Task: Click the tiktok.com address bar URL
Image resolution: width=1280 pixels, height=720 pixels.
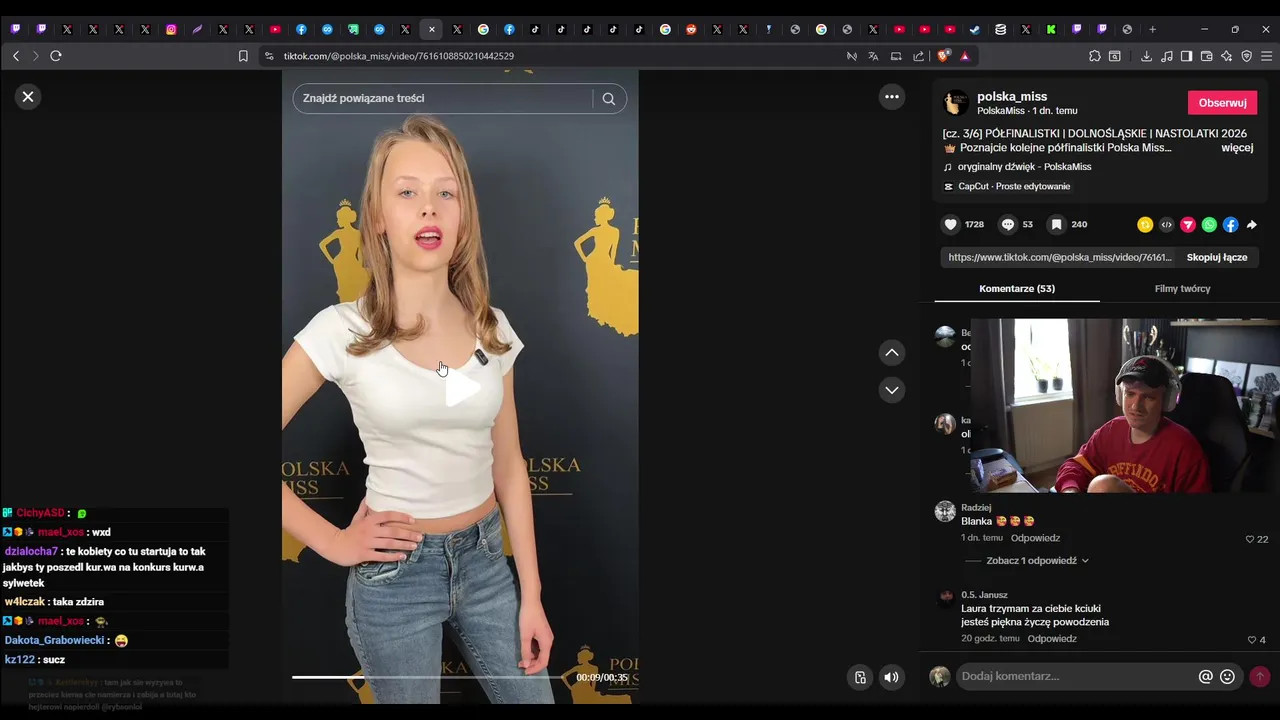Action: 398,56
